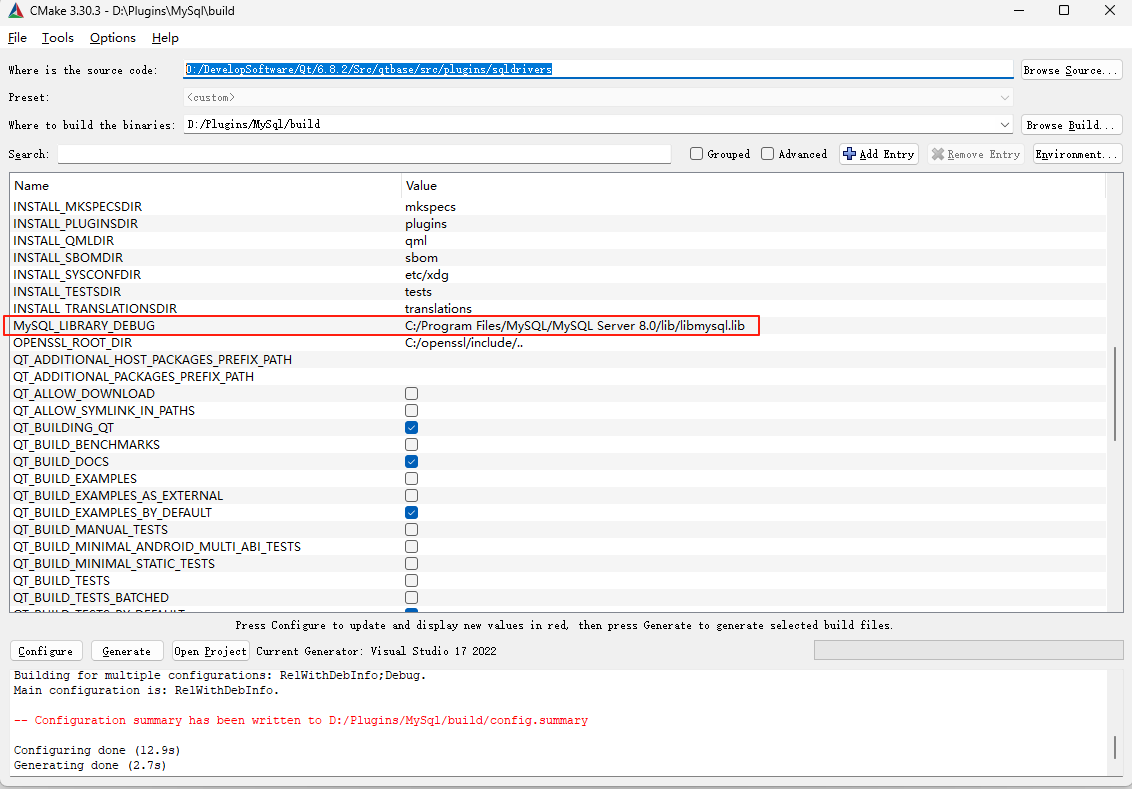Open the Tools menu
Image resolution: width=1132 pixels, height=789 pixels.
pyautogui.click(x=58, y=38)
